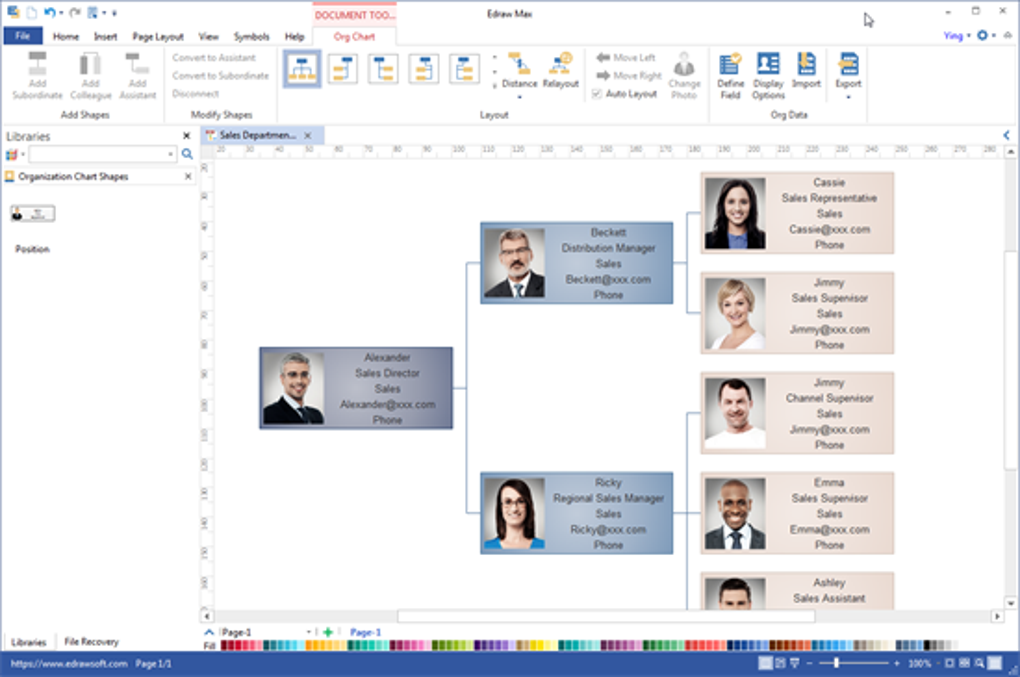Switch to the Libraries bottom panel tab

click(x=29, y=642)
